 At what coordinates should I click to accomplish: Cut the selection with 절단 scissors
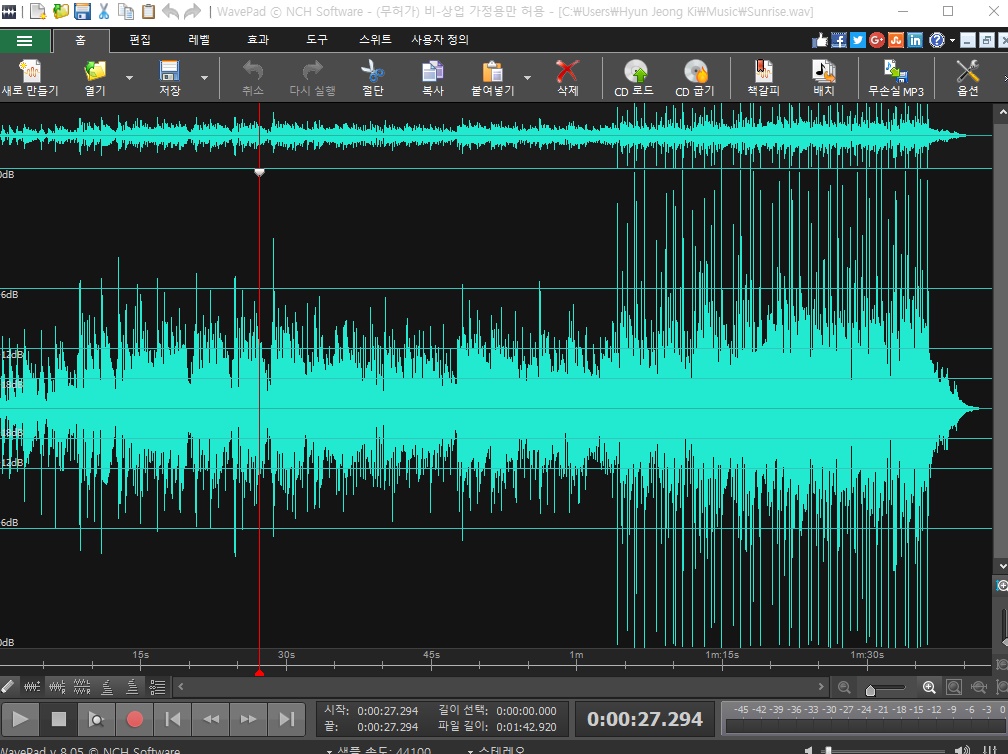point(372,78)
